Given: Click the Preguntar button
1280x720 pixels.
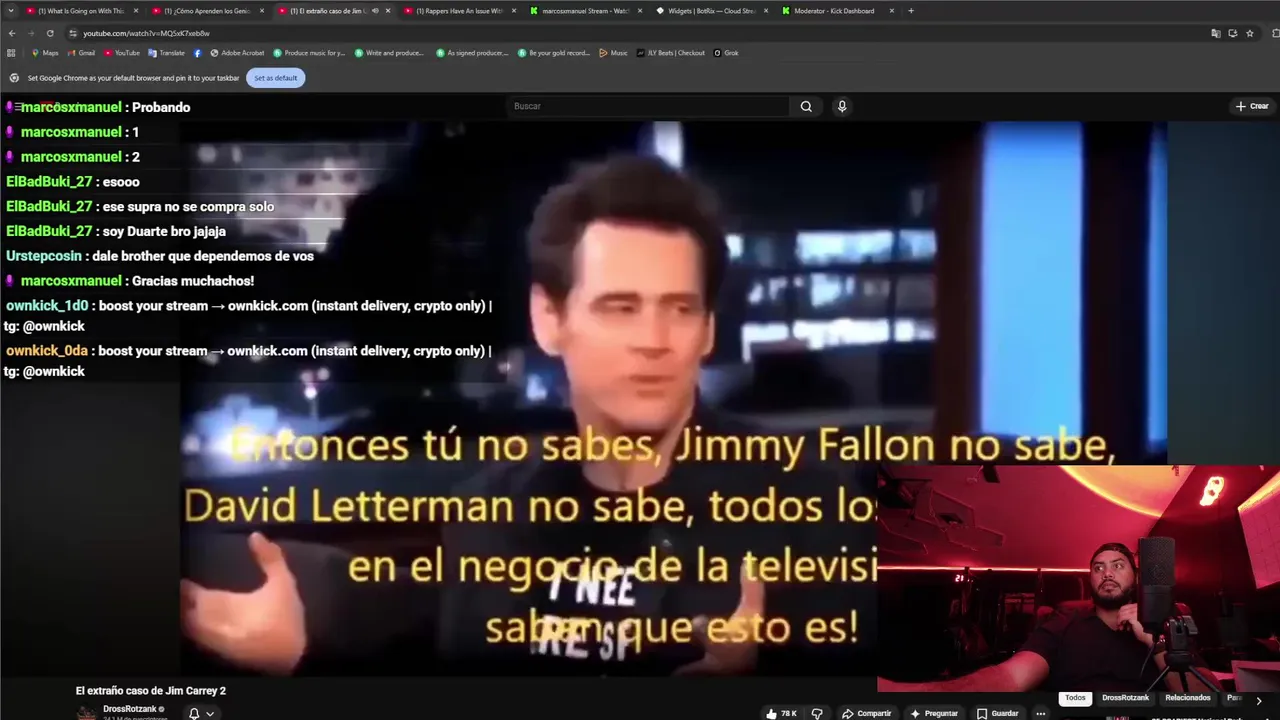Looking at the screenshot, I should click(934, 713).
